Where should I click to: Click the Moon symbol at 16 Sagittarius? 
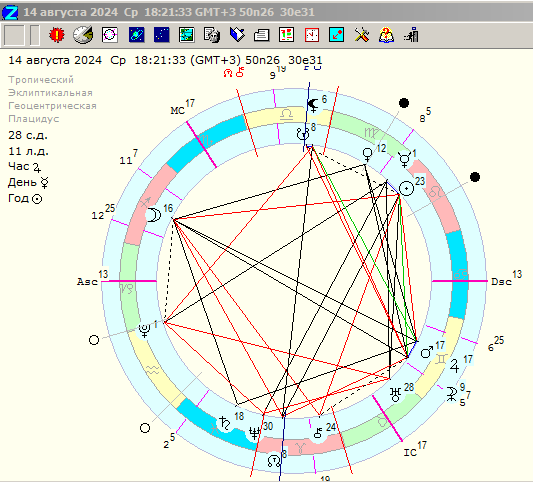pos(153,215)
